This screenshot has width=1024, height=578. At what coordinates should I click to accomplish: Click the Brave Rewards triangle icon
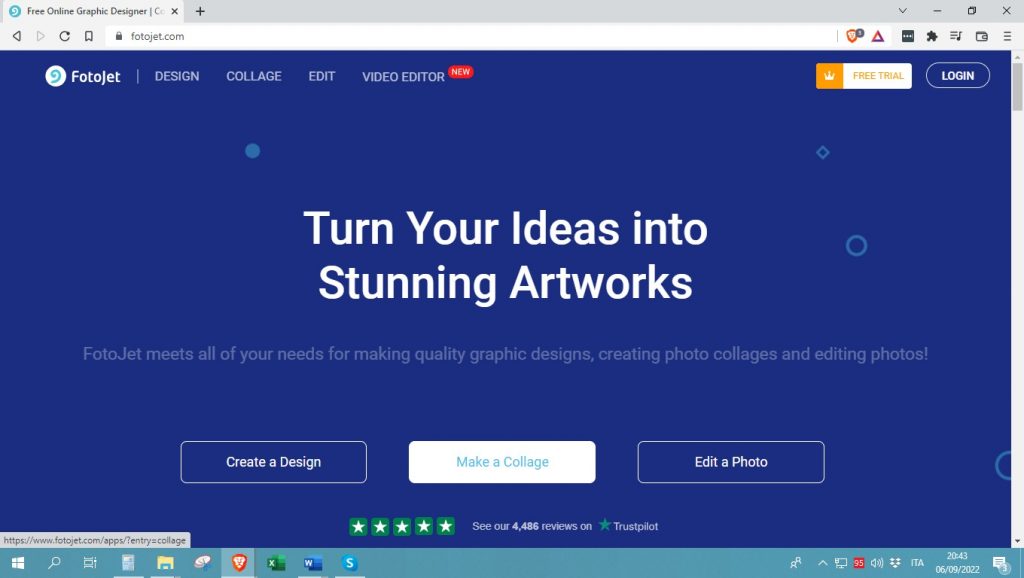[878, 36]
